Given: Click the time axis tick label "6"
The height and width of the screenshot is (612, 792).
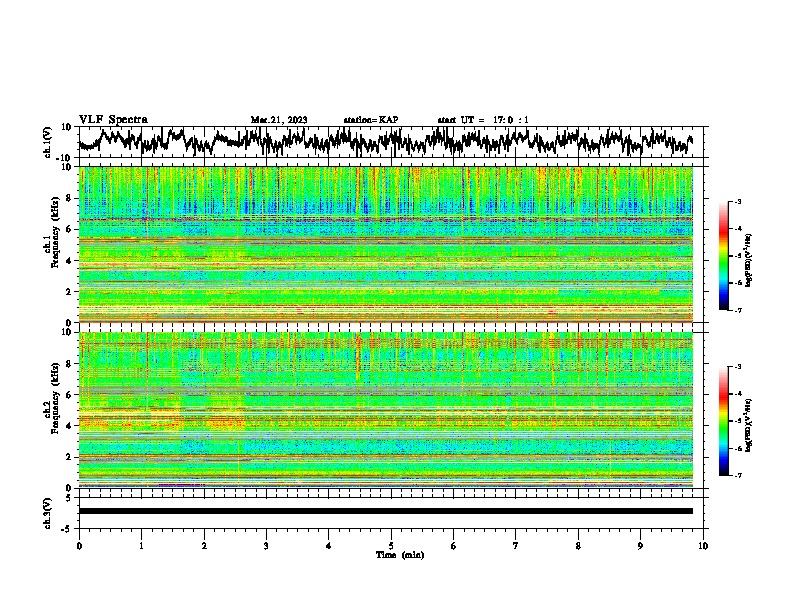Looking at the screenshot, I should [454, 546].
